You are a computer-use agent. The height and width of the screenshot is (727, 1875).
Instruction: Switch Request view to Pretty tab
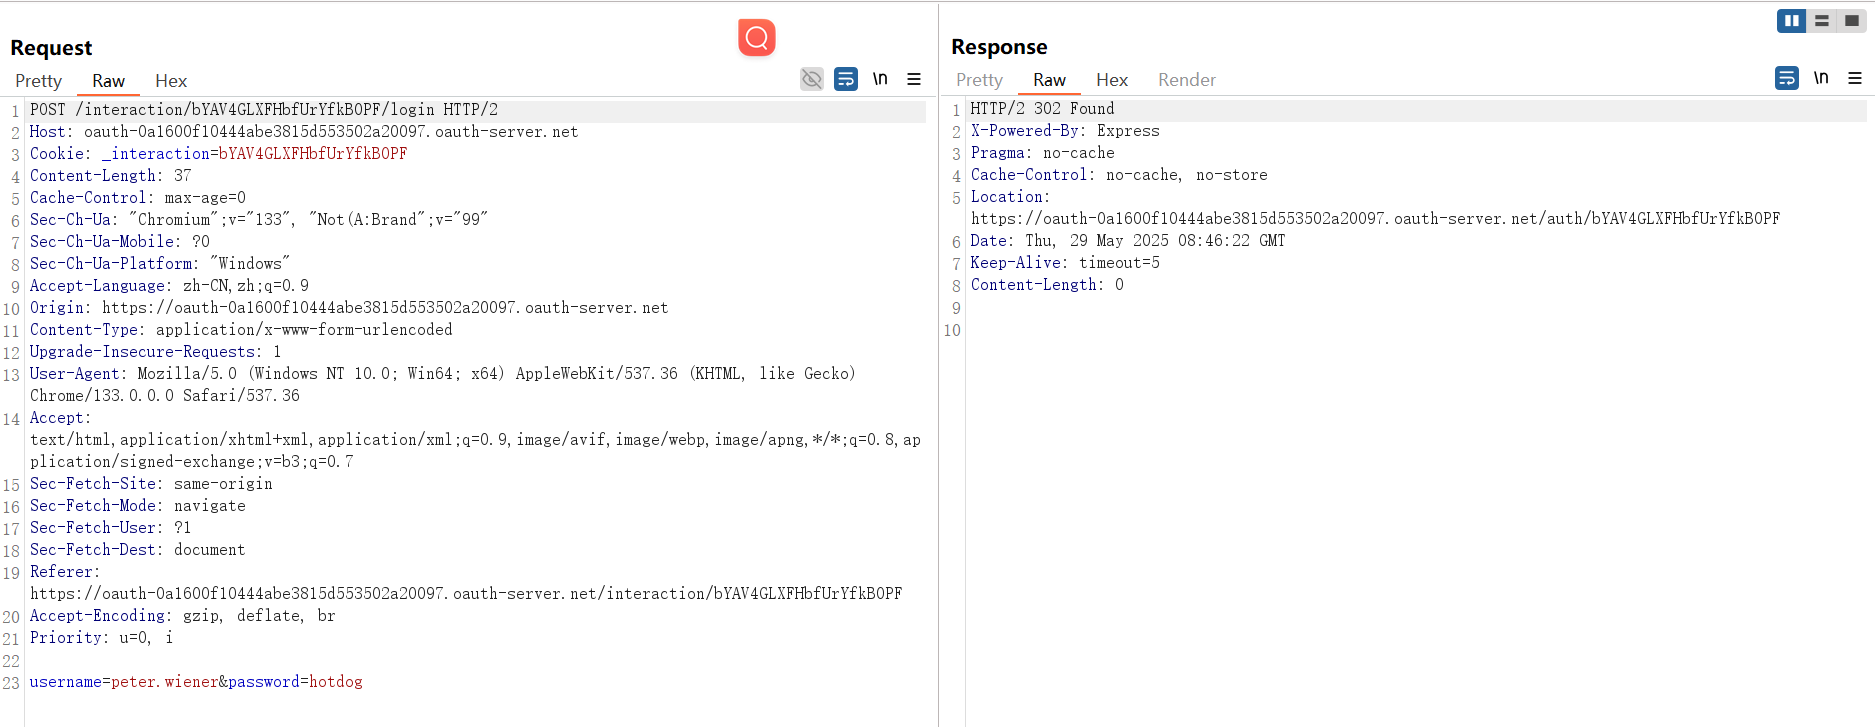(x=38, y=81)
